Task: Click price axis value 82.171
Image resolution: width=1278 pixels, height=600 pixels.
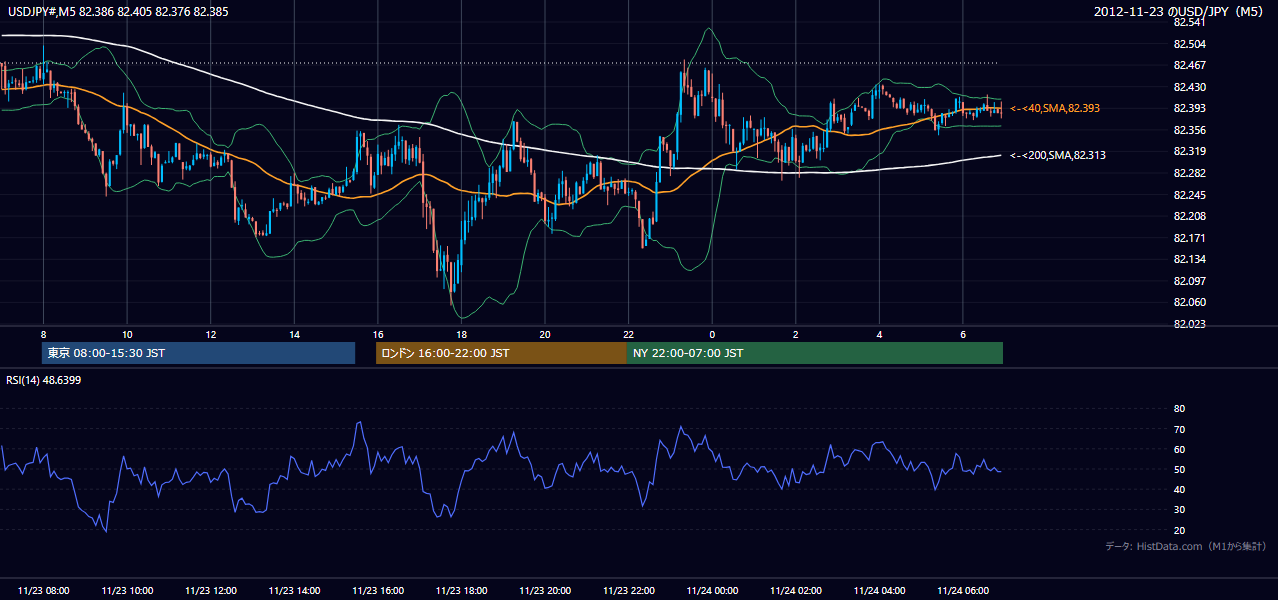Action: click(1188, 238)
